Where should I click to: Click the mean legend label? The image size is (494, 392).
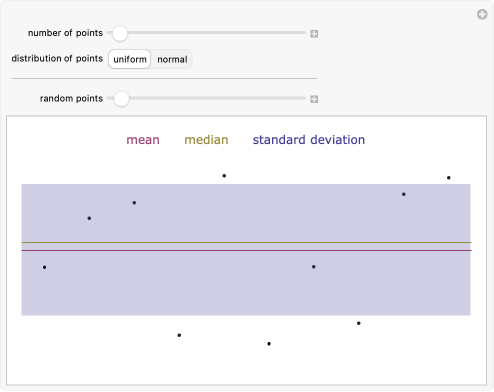pyautogui.click(x=143, y=140)
